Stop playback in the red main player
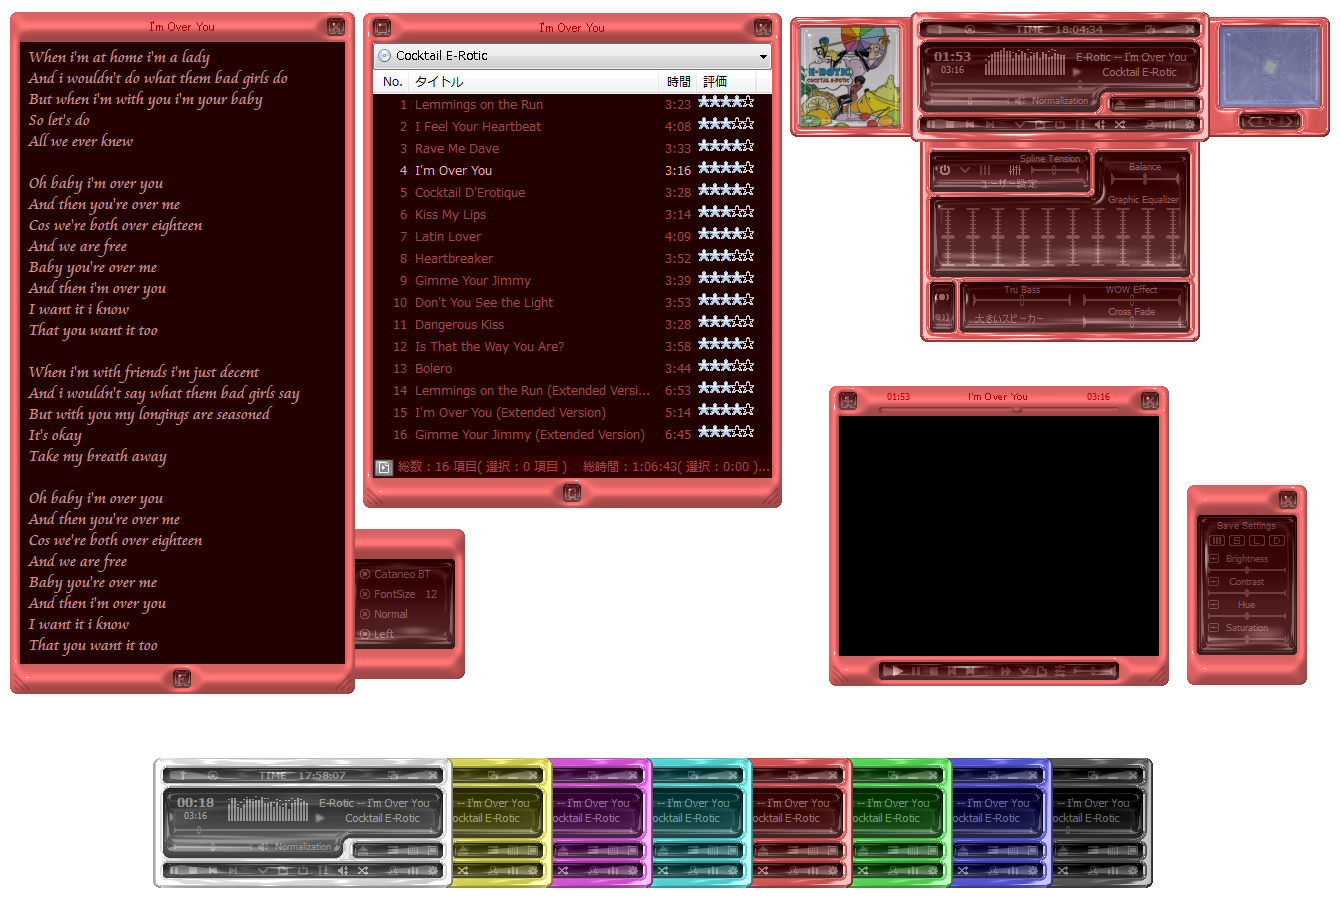Image resolution: width=1340 pixels, height=900 pixels. [x=950, y=125]
